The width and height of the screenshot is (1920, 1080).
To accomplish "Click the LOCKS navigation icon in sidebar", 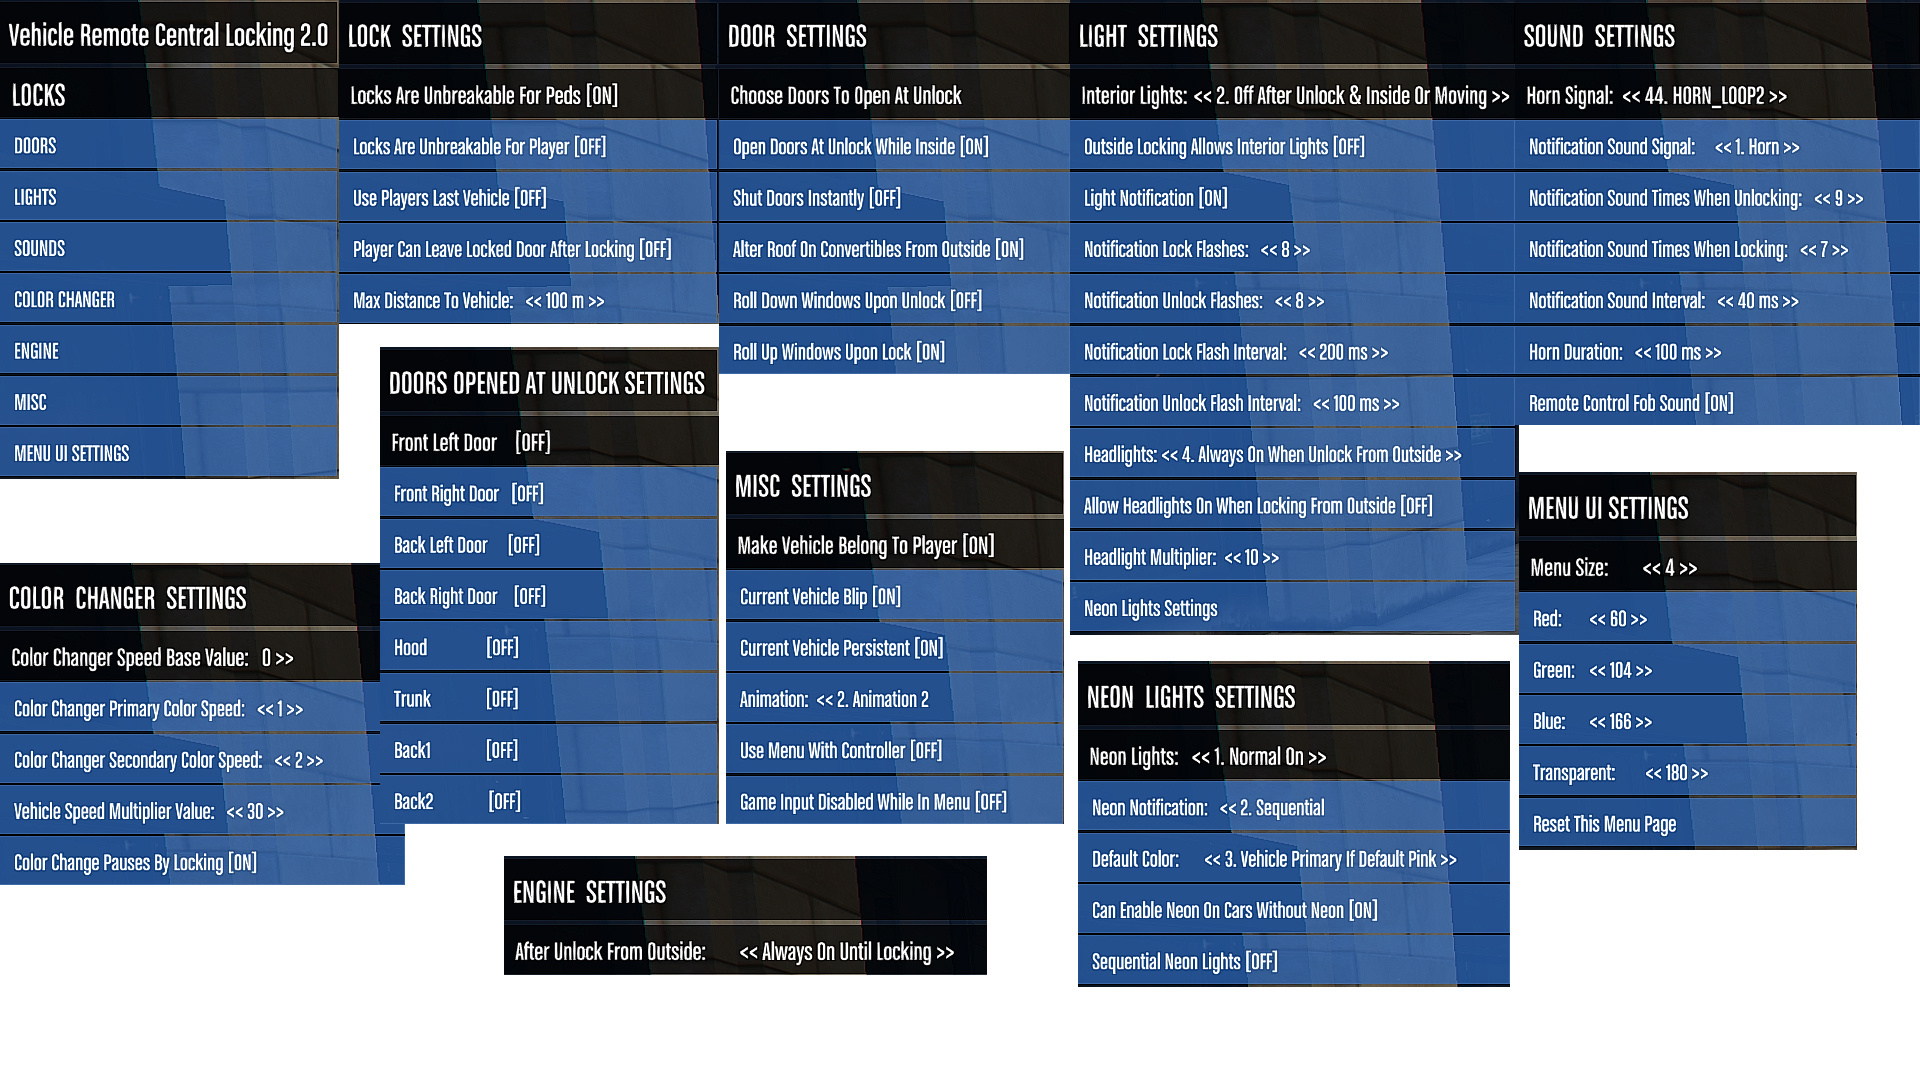I will [169, 94].
